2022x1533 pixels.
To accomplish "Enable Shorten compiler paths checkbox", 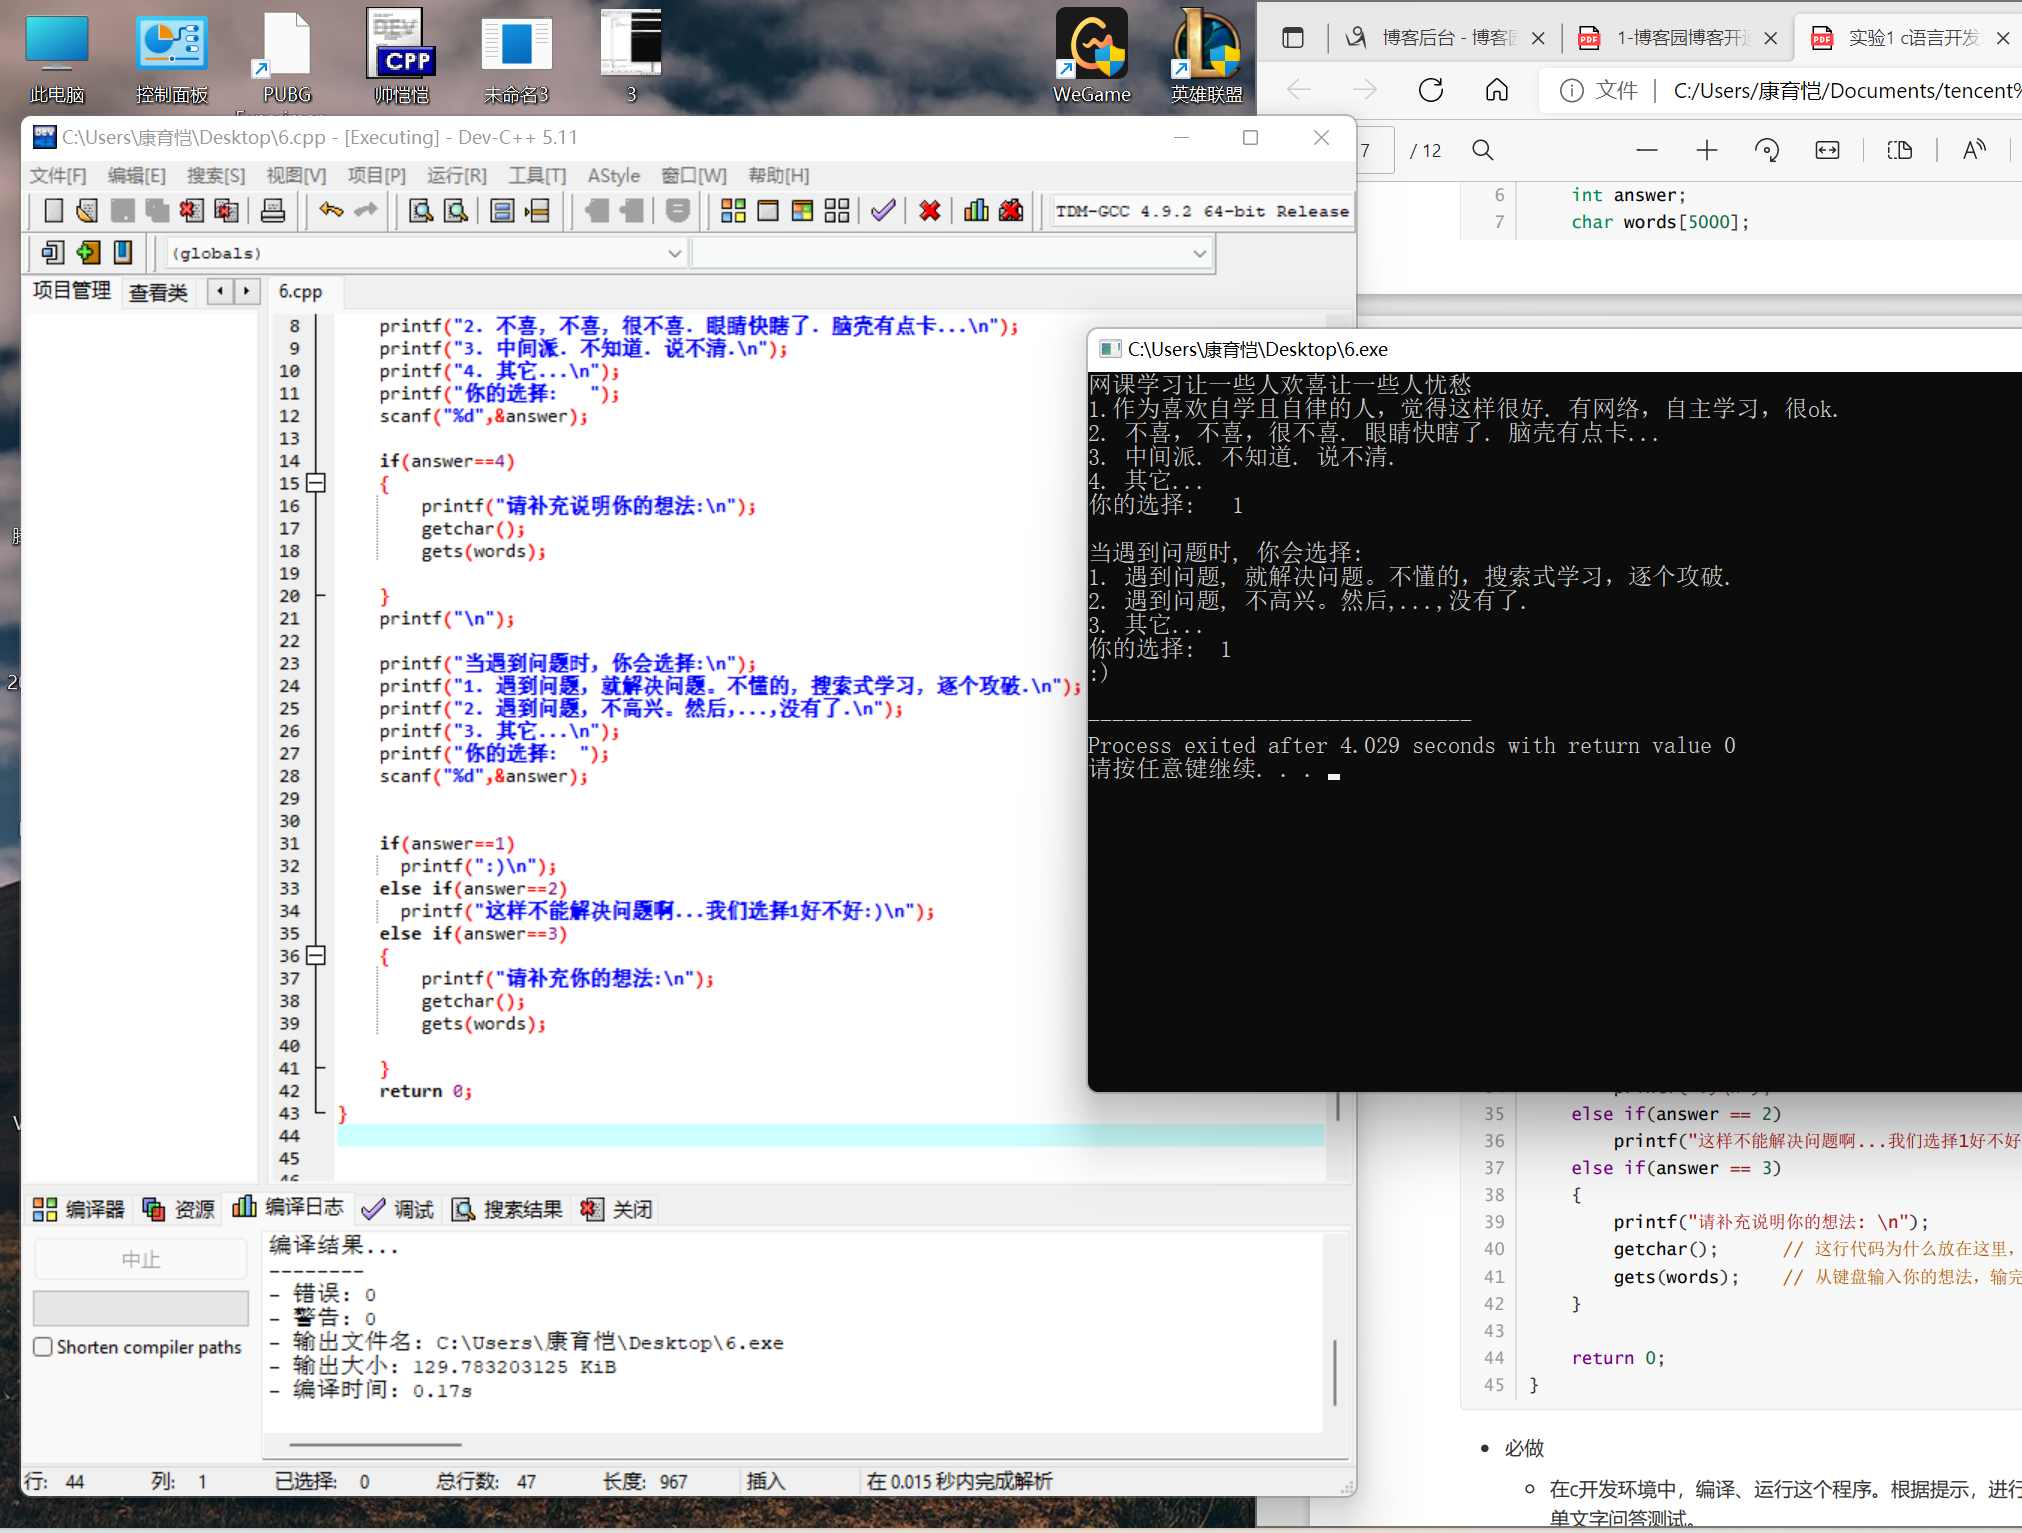I will (43, 1347).
